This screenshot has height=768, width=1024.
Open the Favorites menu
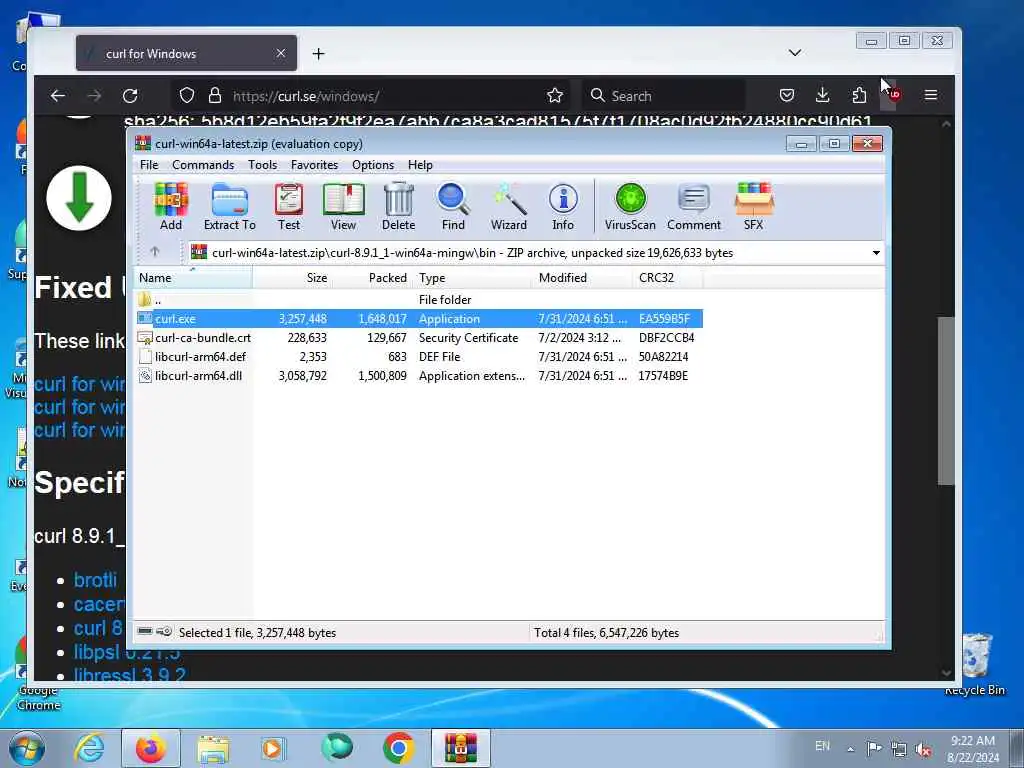pyautogui.click(x=314, y=165)
